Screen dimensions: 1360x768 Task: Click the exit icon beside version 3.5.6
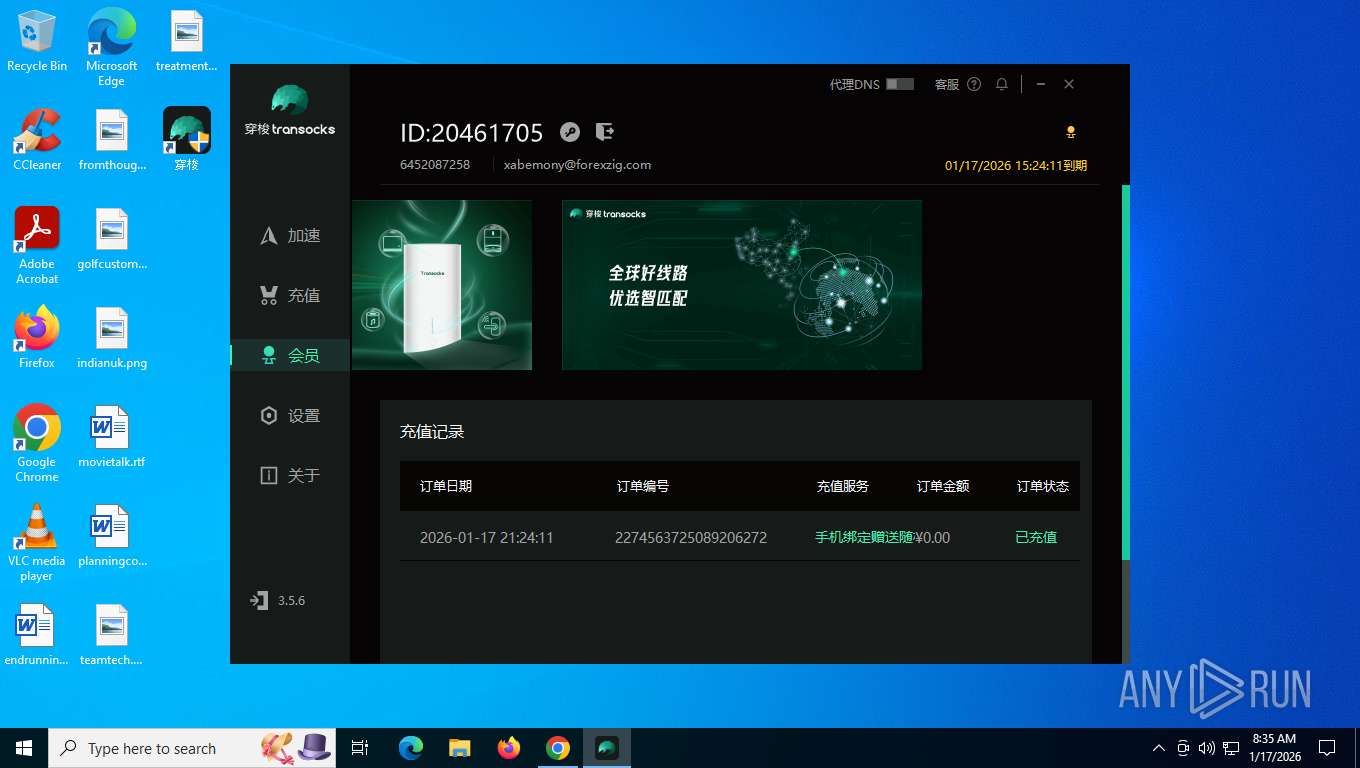259,600
